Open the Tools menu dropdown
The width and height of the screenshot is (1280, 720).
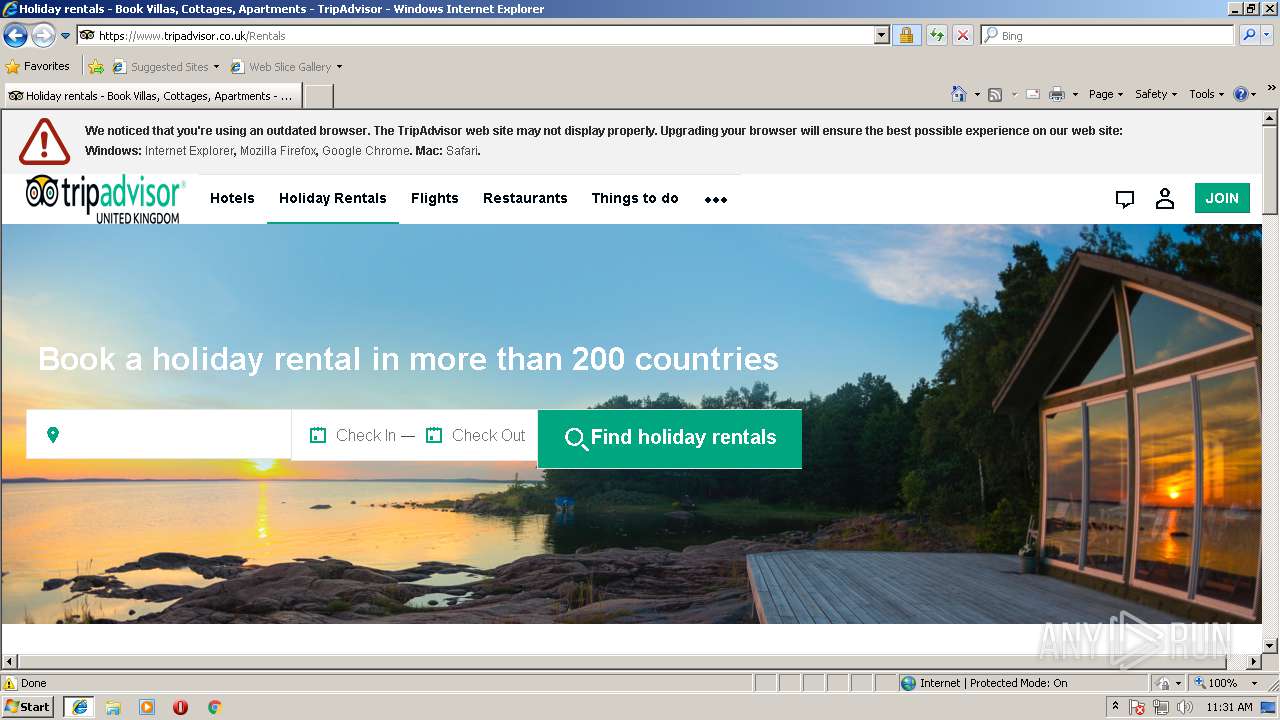pyautogui.click(x=1206, y=94)
